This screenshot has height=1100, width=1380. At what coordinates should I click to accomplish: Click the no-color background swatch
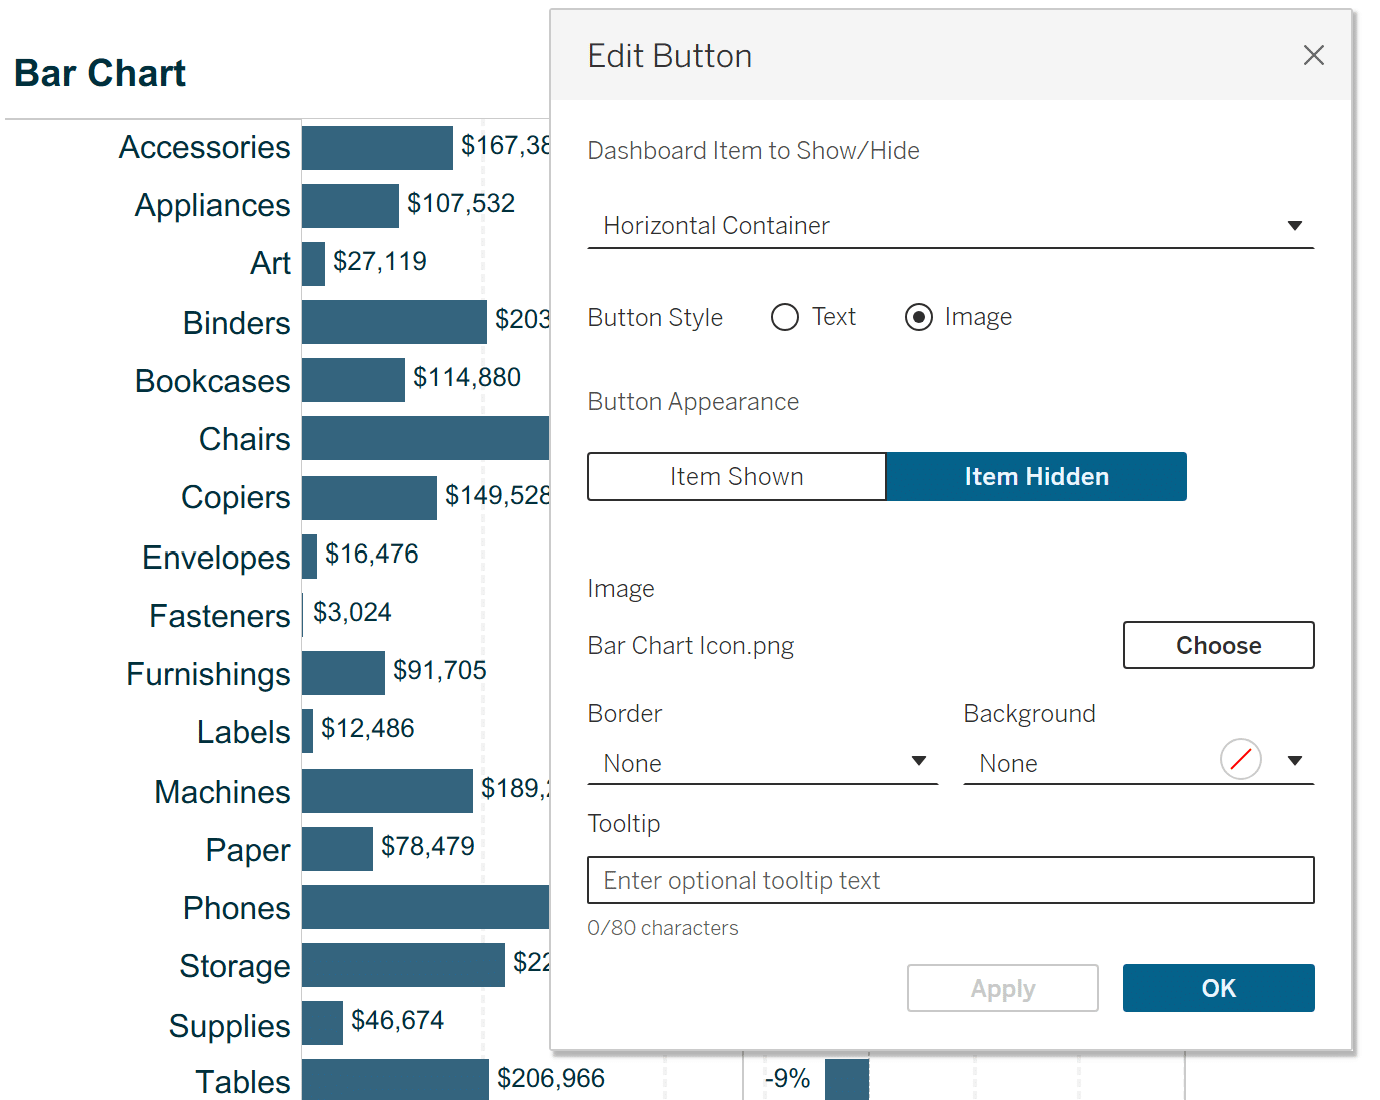tap(1240, 759)
